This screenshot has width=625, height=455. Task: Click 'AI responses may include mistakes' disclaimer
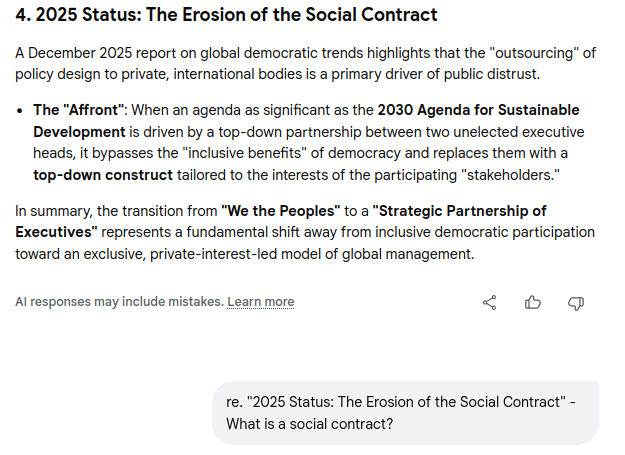[118, 302]
